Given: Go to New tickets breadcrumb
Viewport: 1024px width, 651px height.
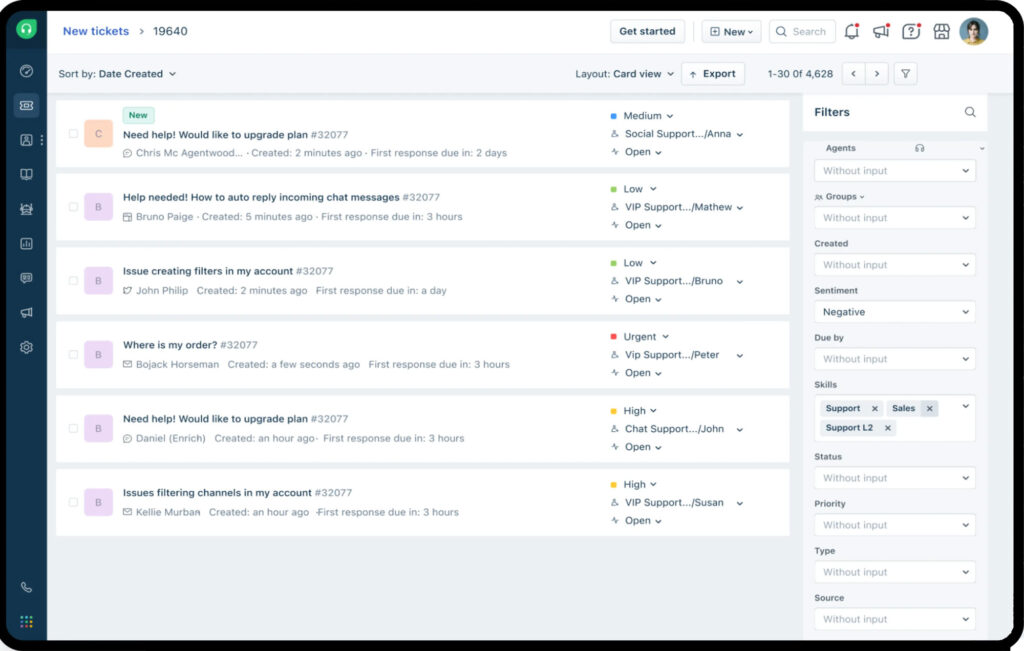Looking at the screenshot, I should [95, 31].
